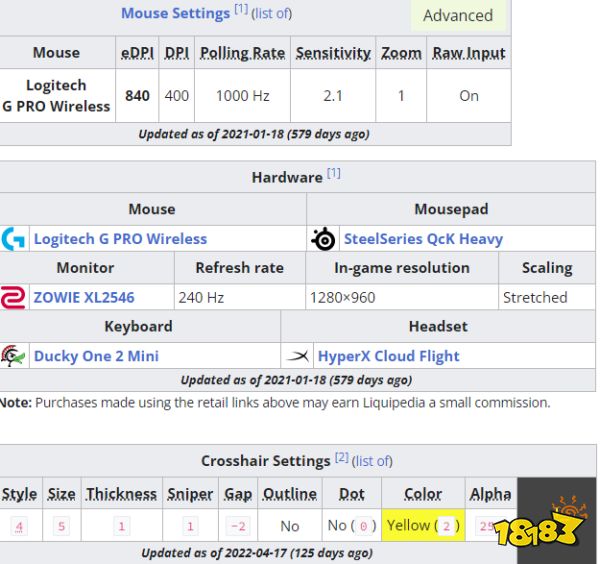
Task: Select the Outline 'No' cell
Action: [x=290, y=525]
